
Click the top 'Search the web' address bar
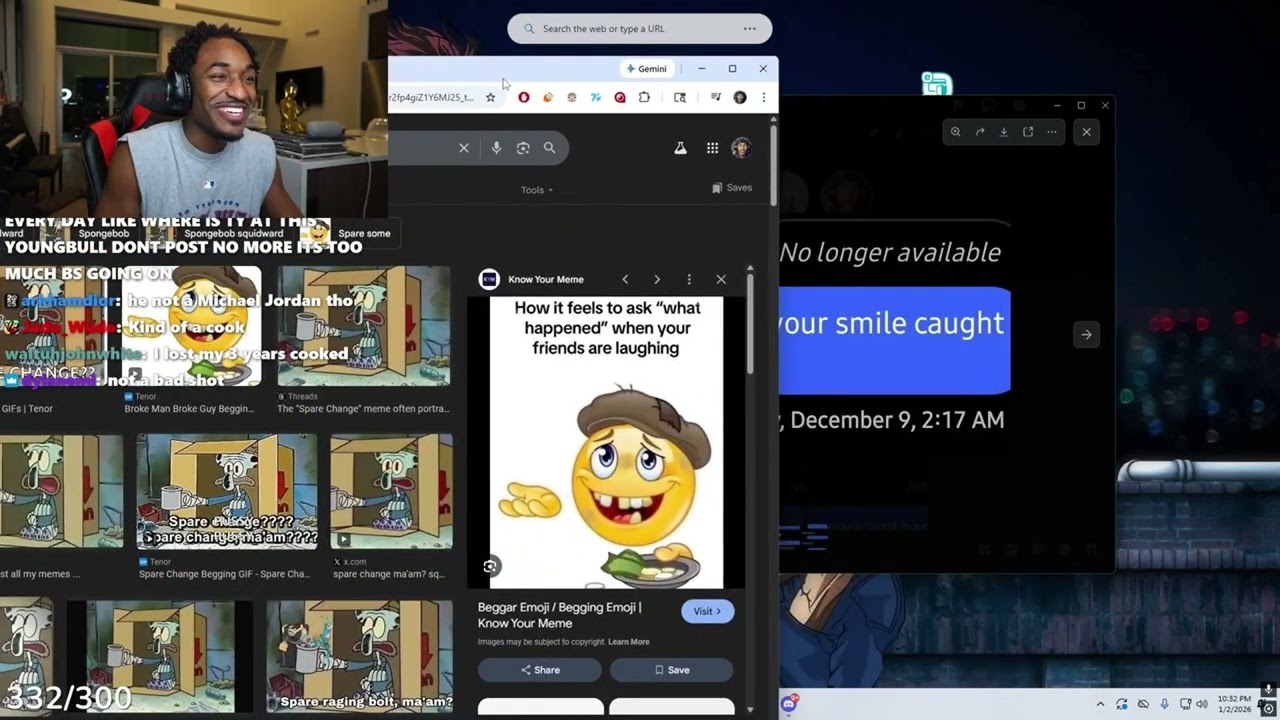point(640,29)
